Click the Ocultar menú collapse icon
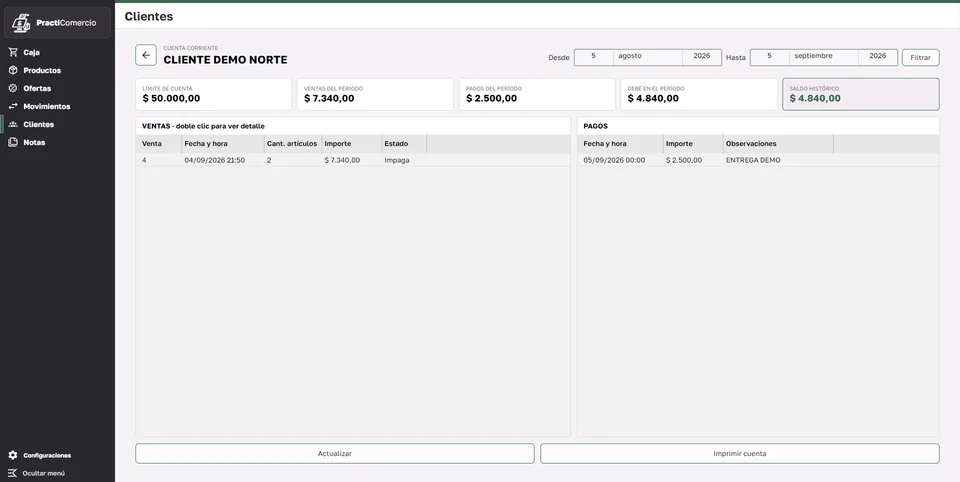The width and height of the screenshot is (960, 482). pos(13,473)
